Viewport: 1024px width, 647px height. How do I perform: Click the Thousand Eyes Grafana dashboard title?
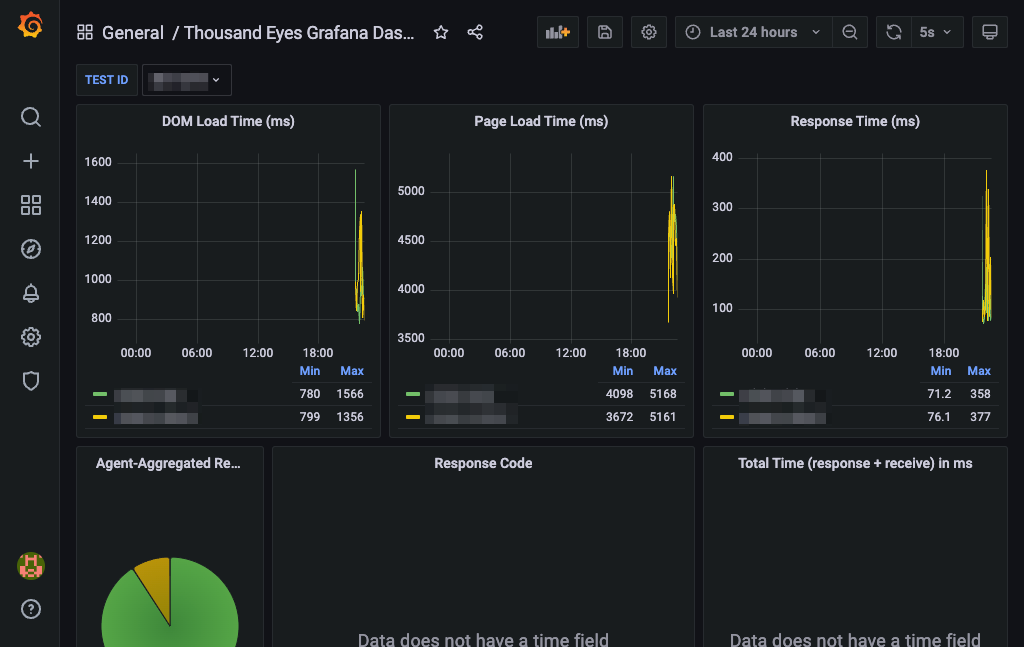[x=299, y=33]
